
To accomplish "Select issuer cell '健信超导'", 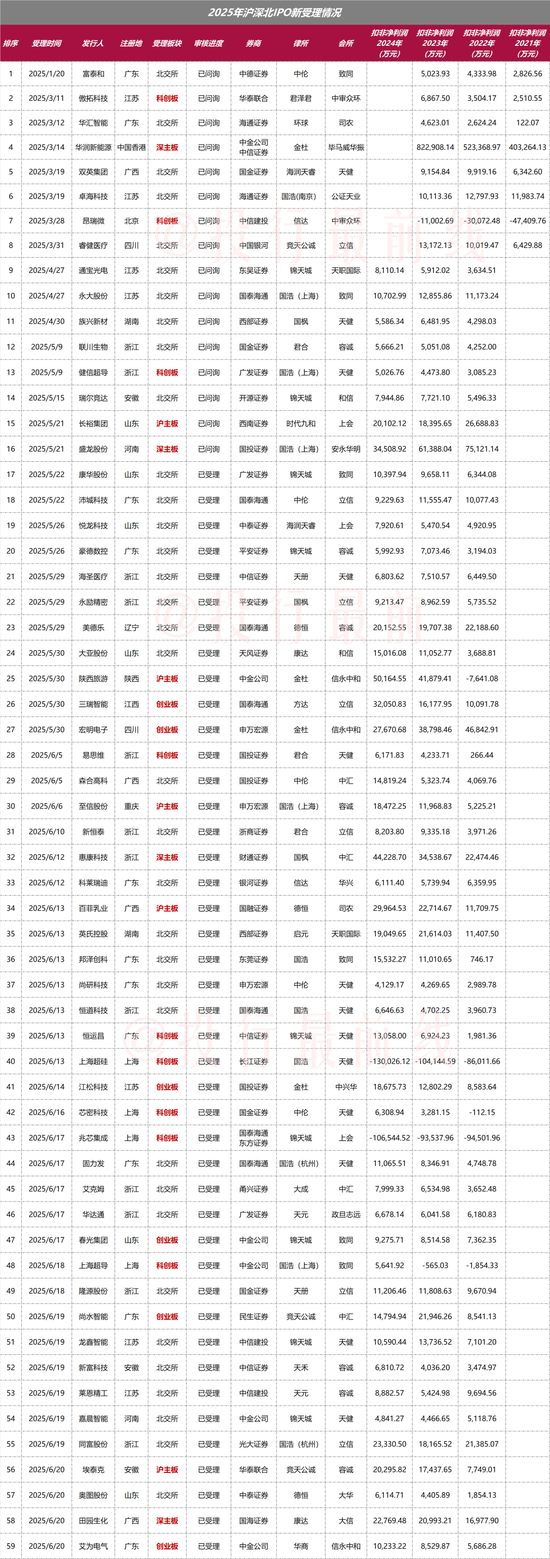I will pos(93,371).
